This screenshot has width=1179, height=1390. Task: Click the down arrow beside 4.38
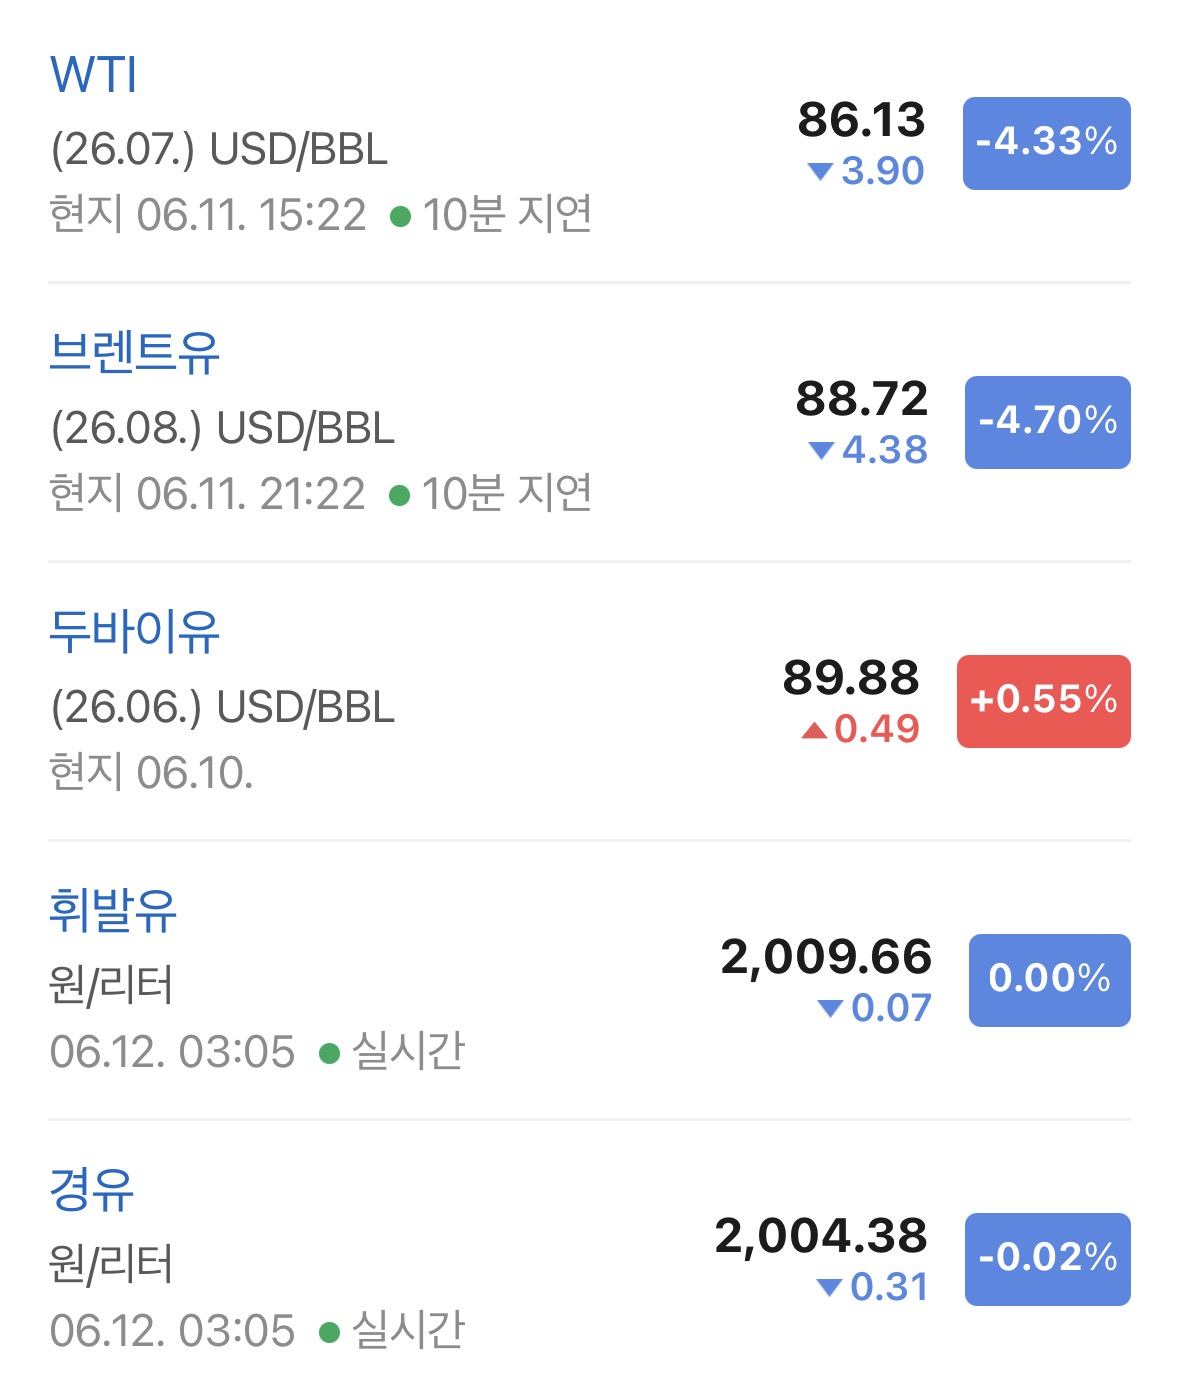click(x=821, y=451)
